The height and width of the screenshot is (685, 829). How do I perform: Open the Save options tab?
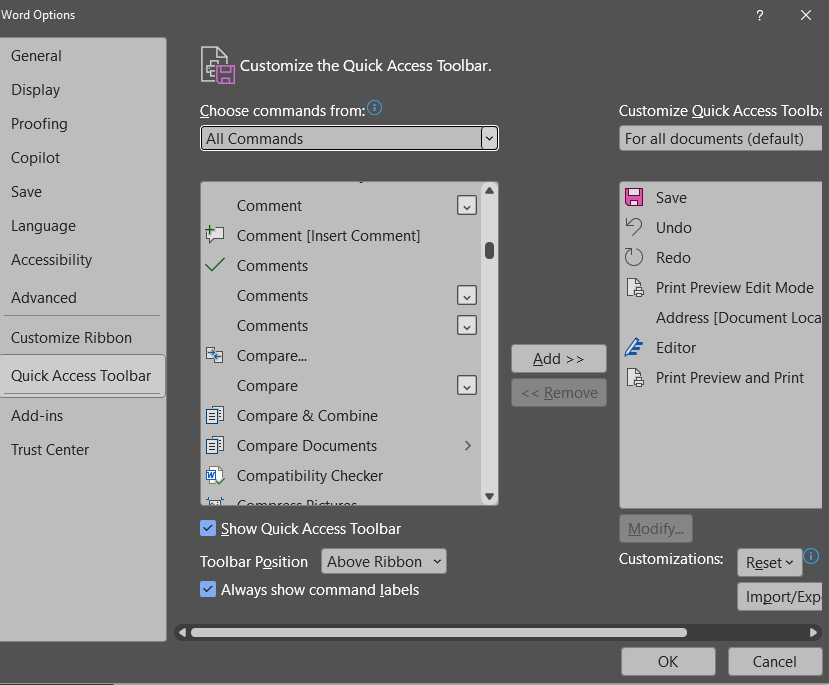tap(83, 191)
